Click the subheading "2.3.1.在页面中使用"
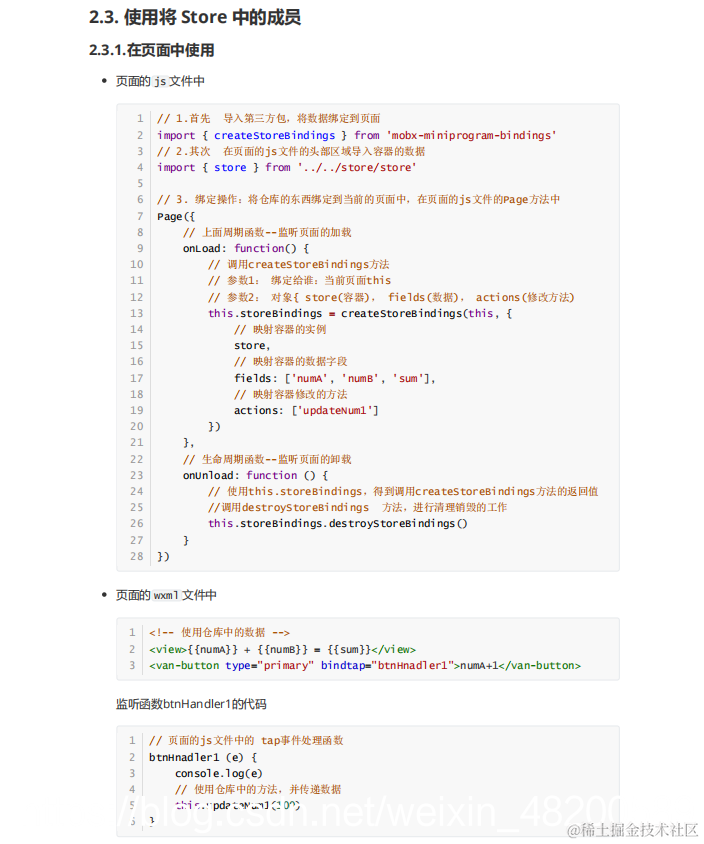The height and width of the screenshot is (844, 704). 152,50
